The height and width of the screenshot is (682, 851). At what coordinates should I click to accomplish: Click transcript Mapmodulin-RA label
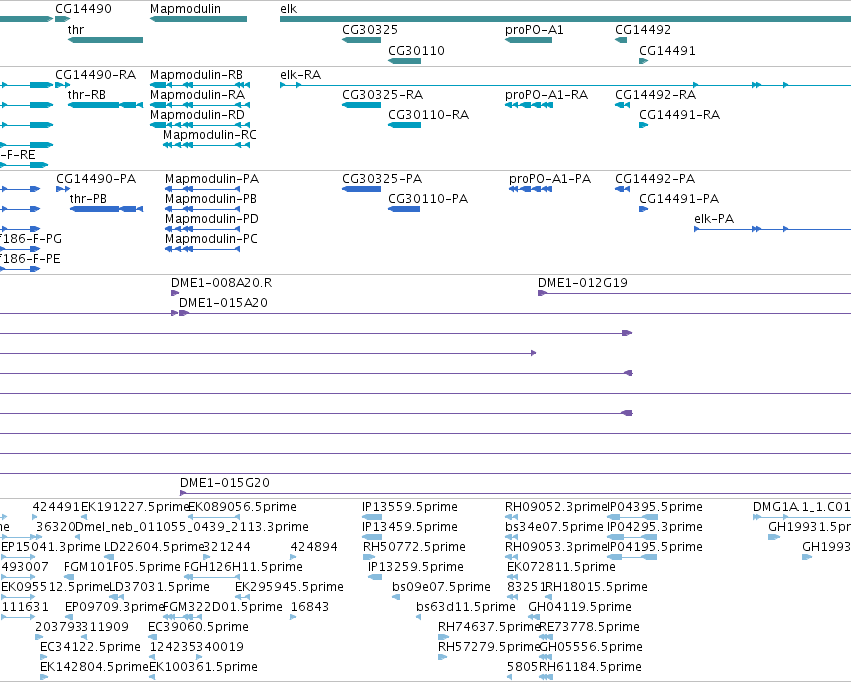197,94
